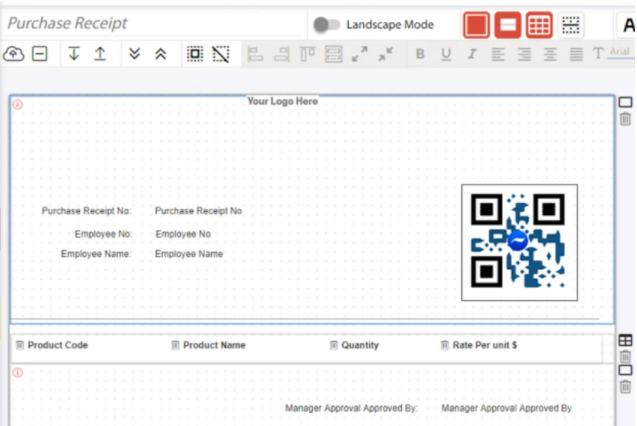
Task: Select the Employee Name value field
Action: [189, 254]
